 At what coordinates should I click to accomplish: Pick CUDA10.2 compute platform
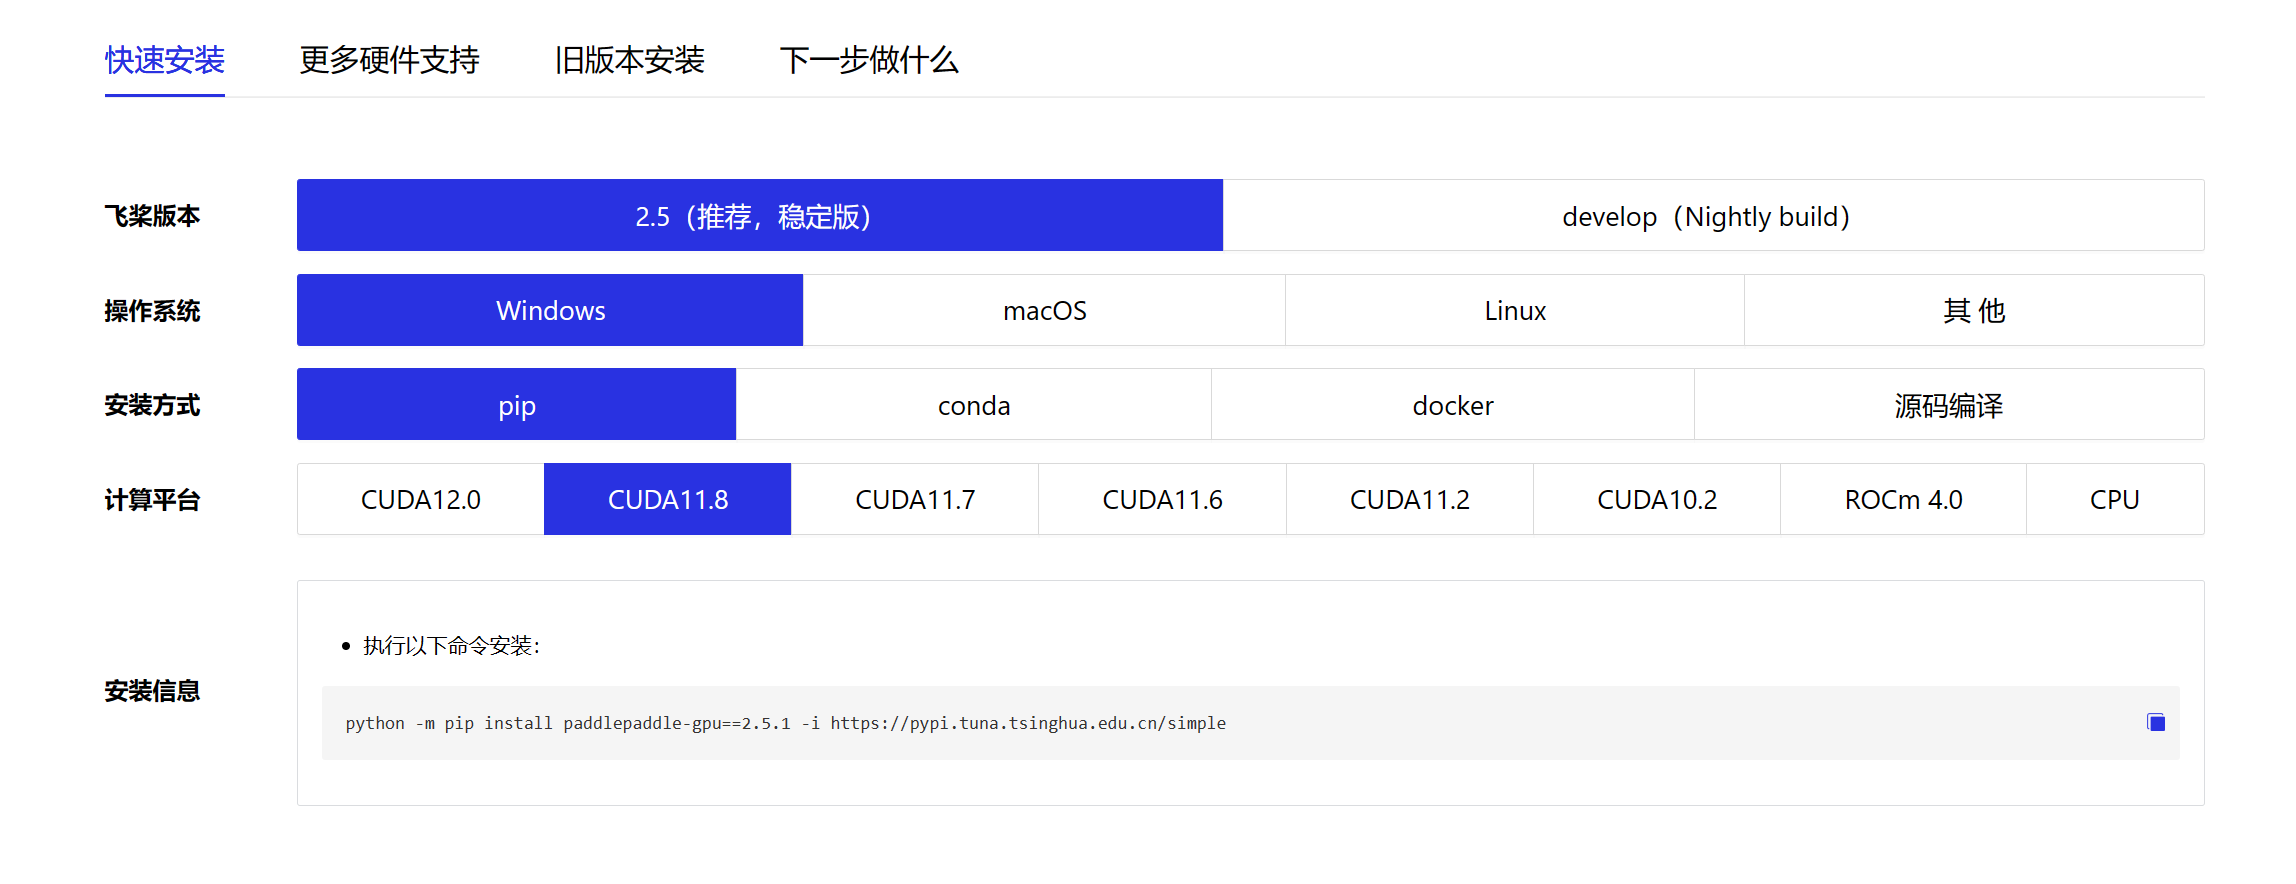(x=1657, y=499)
